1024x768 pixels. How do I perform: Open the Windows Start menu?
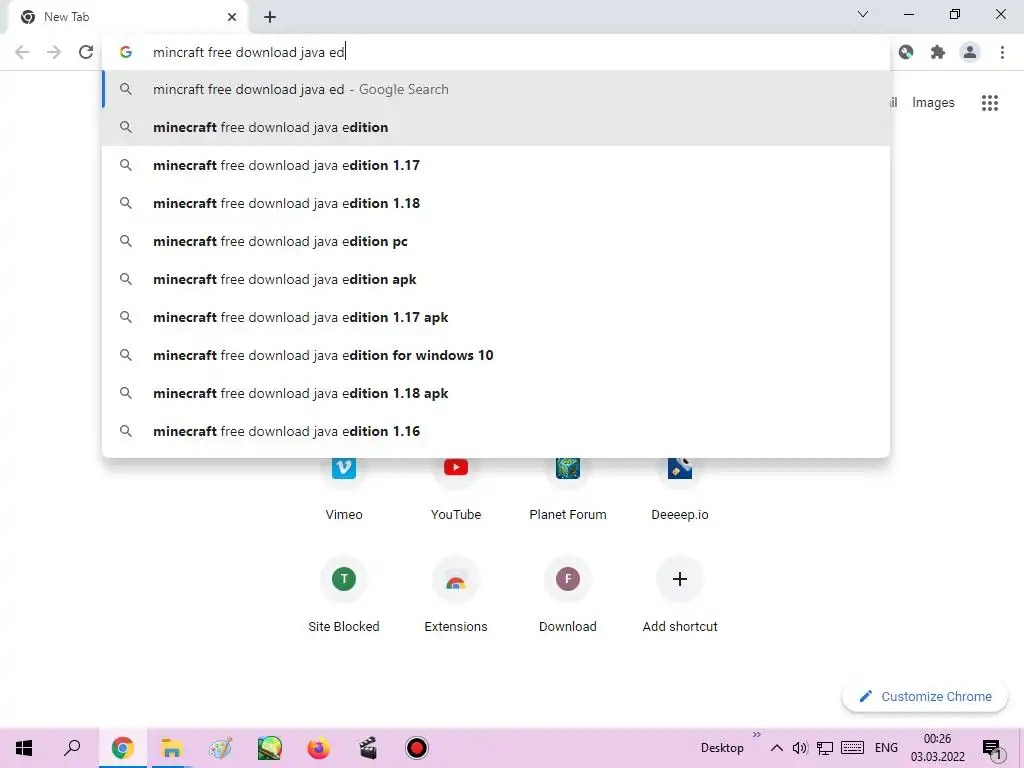[x=24, y=748]
